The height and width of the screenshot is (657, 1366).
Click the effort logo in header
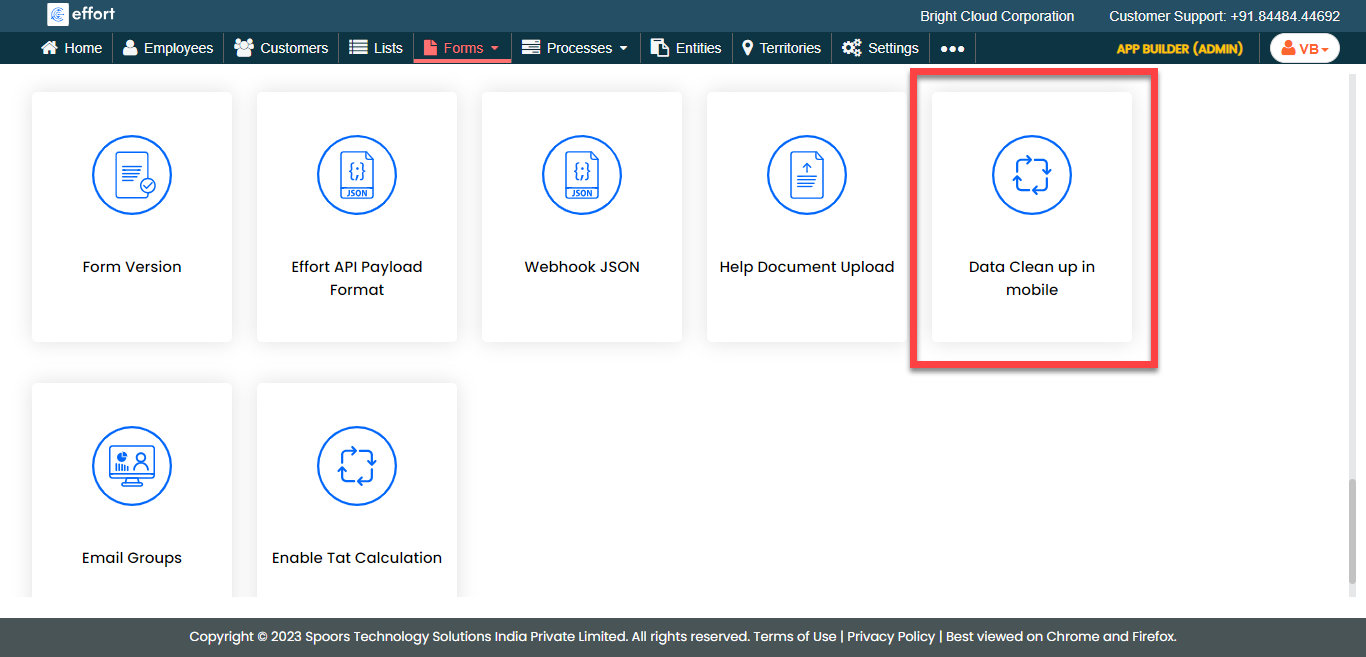pos(81,14)
